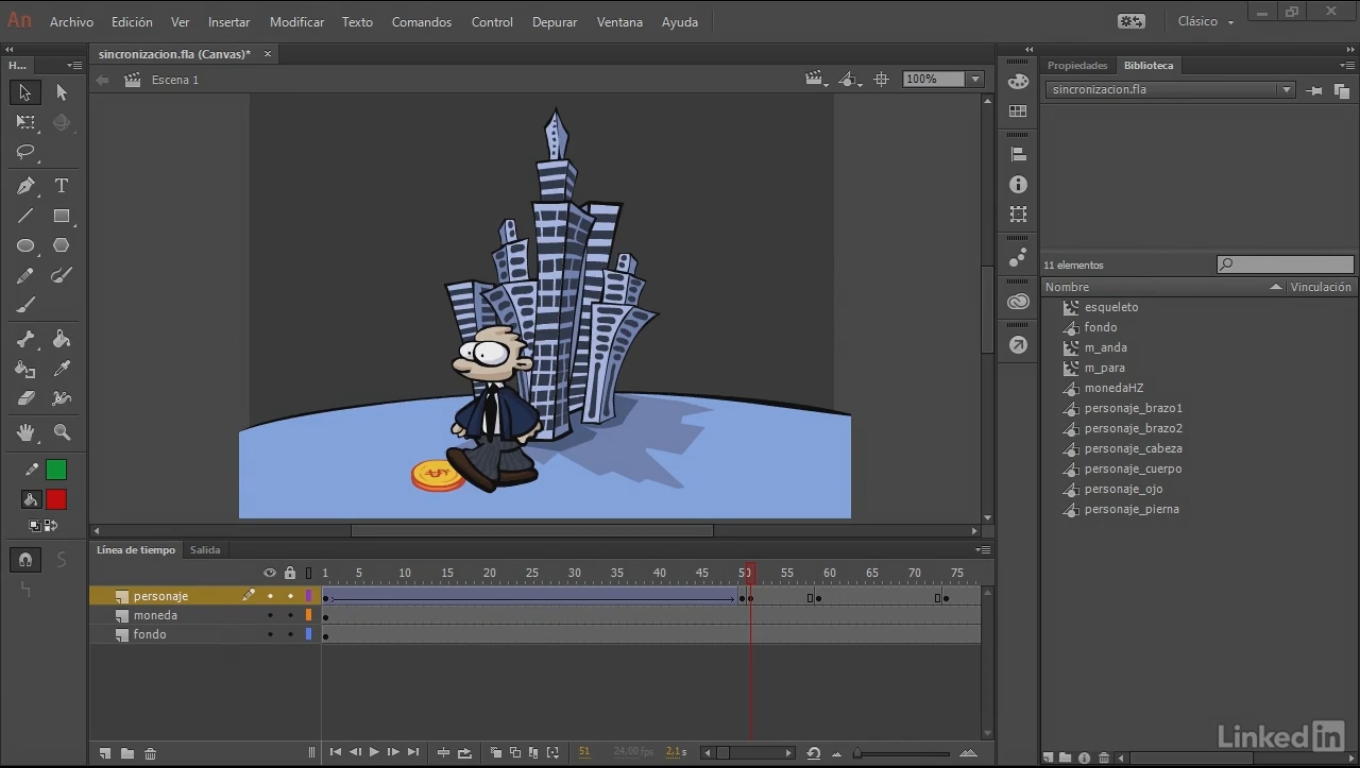Viewport: 1360px width, 768px height.
Task: Open the sincronizacion.fla library dropdown
Action: point(1288,89)
